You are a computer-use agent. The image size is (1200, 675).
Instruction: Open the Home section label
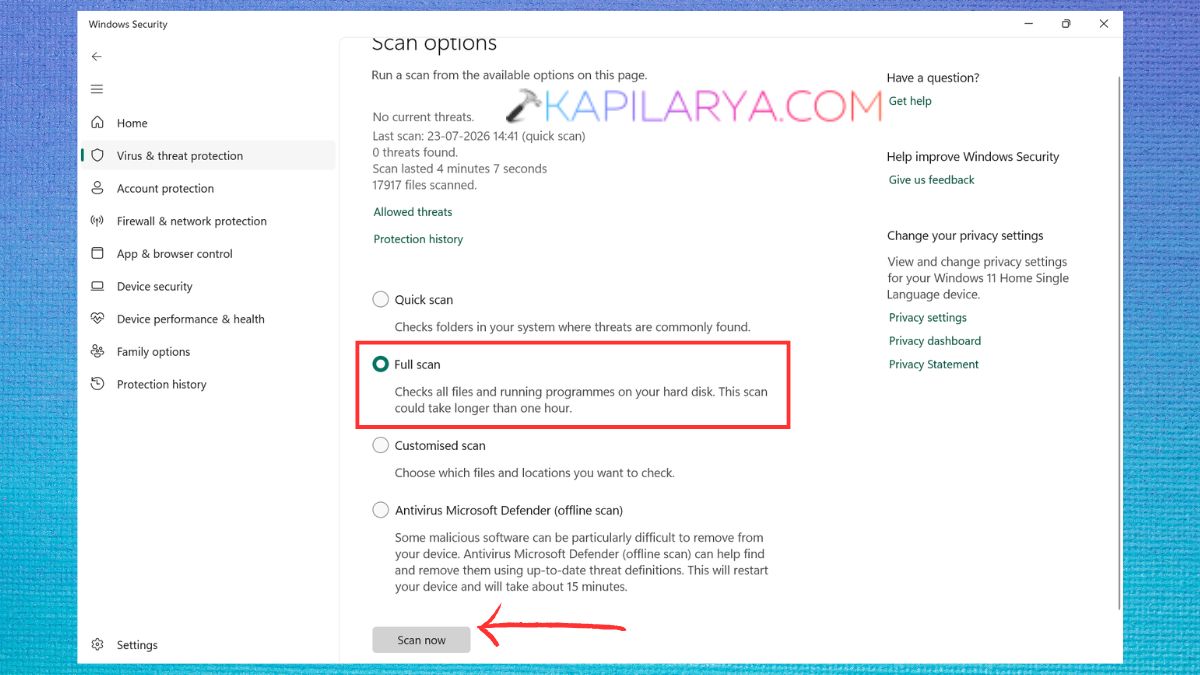click(132, 123)
